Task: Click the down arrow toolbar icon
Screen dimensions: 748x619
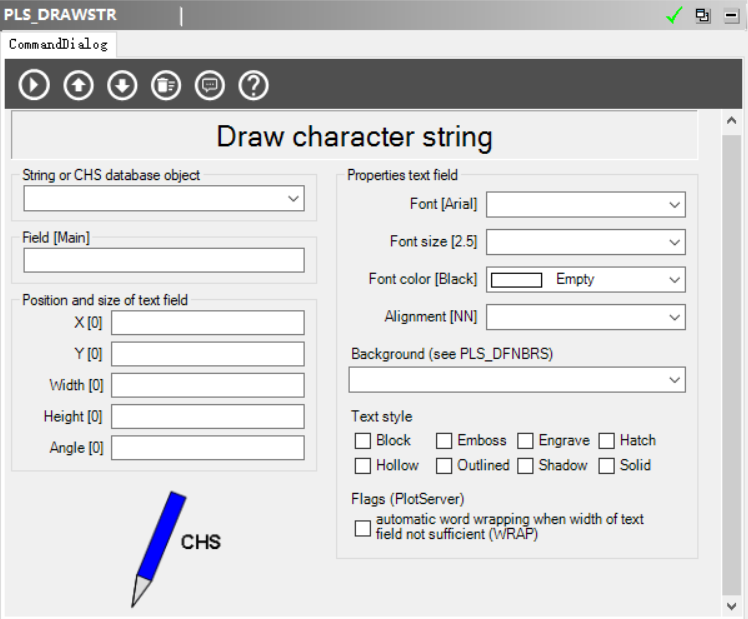Action: pos(122,86)
